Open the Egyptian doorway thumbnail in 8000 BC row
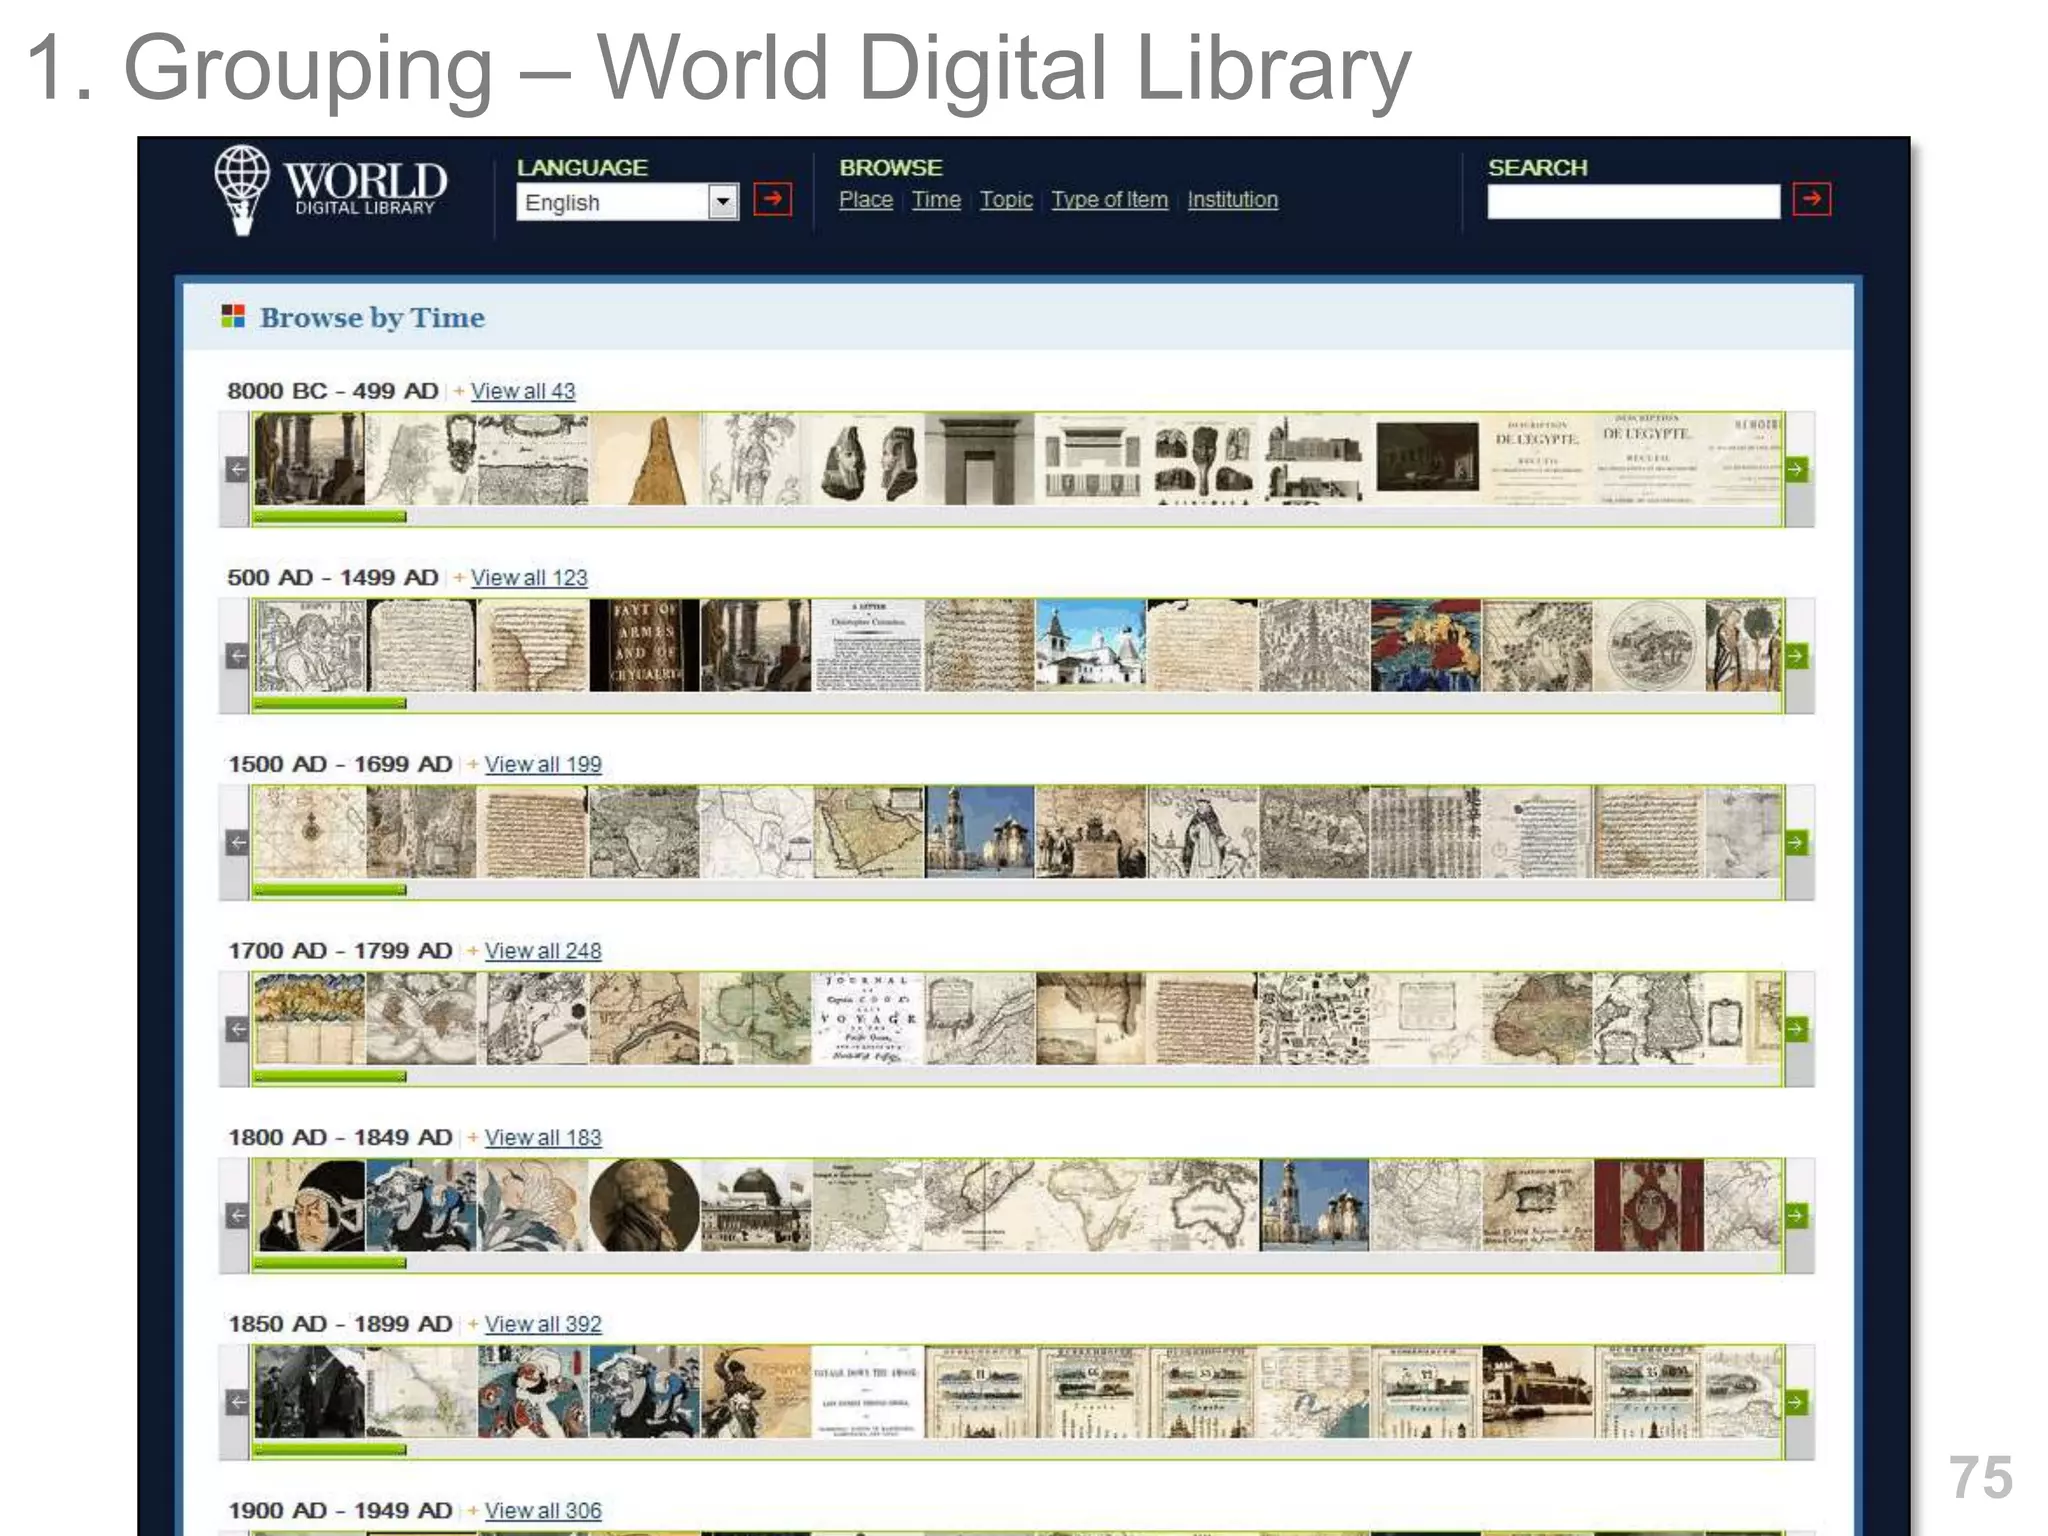The height and width of the screenshot is (1536, 2048). 979,459
